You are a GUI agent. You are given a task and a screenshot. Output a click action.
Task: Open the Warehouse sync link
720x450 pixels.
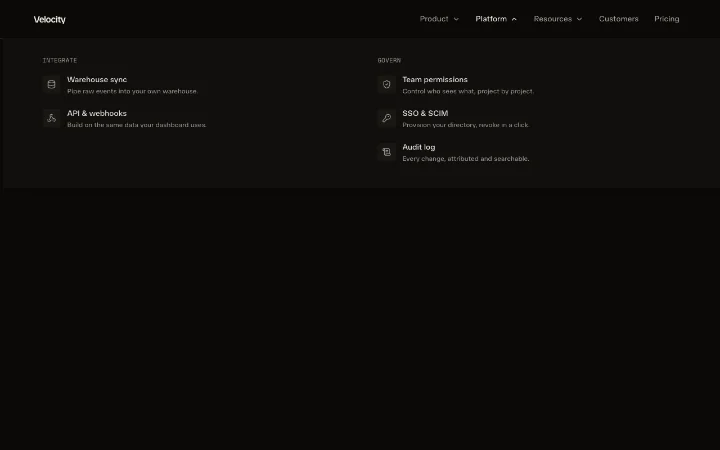(x=97, y=79)
